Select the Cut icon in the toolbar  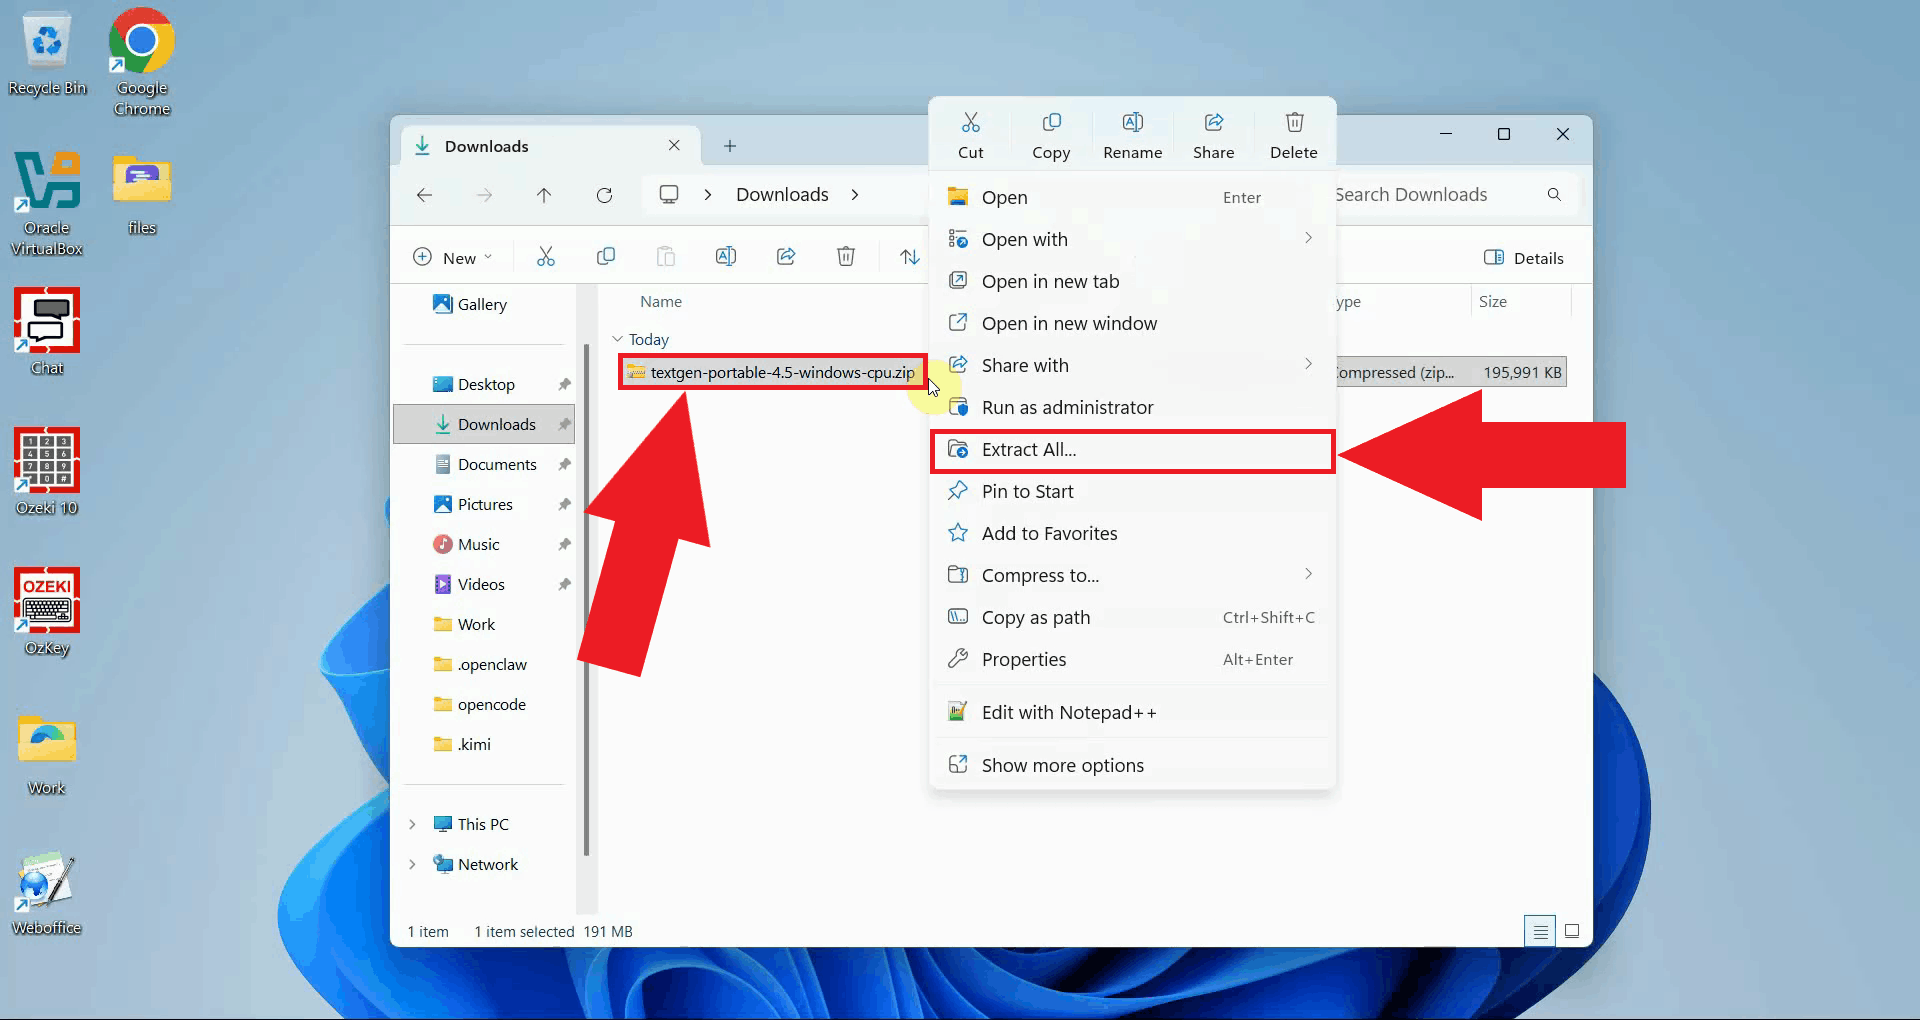971,135
